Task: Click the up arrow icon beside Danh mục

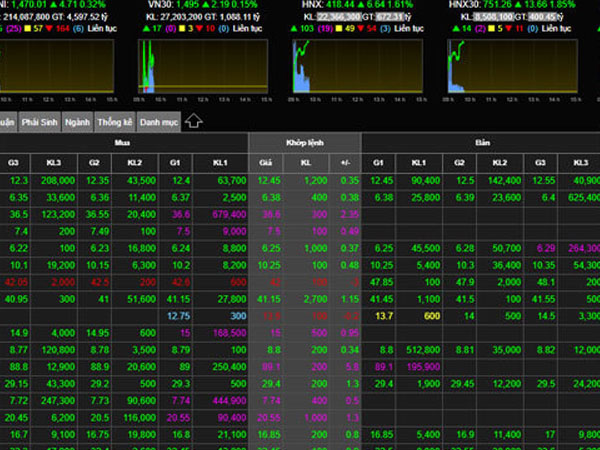Action: click(x=194, y=121)
